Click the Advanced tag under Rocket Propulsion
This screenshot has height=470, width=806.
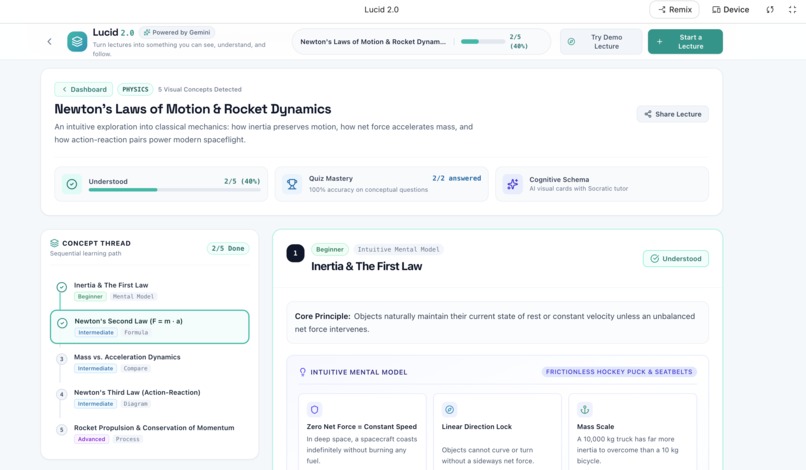tap(91, 439)
